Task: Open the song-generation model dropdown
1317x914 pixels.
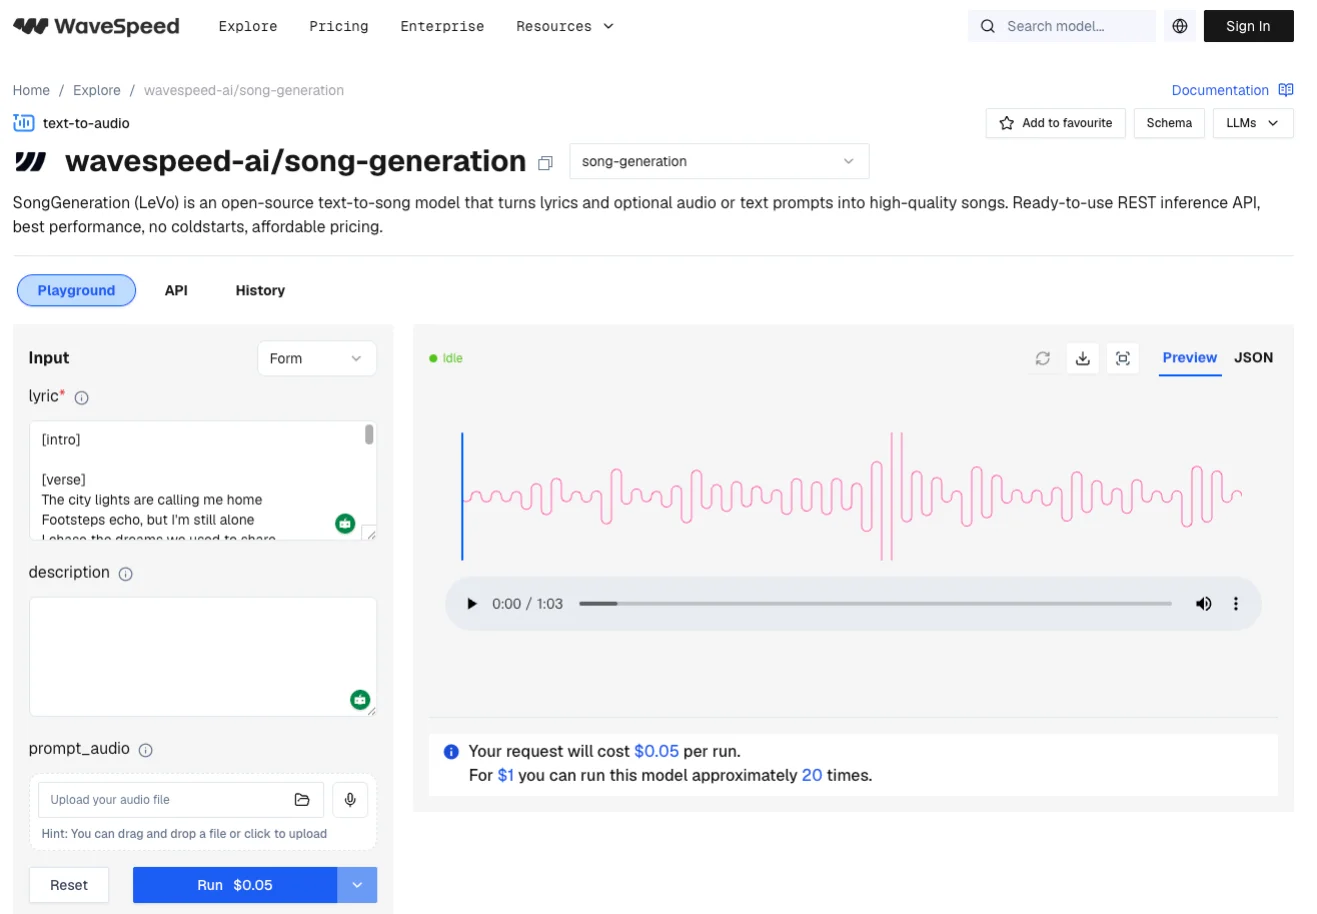Action: 718,161
